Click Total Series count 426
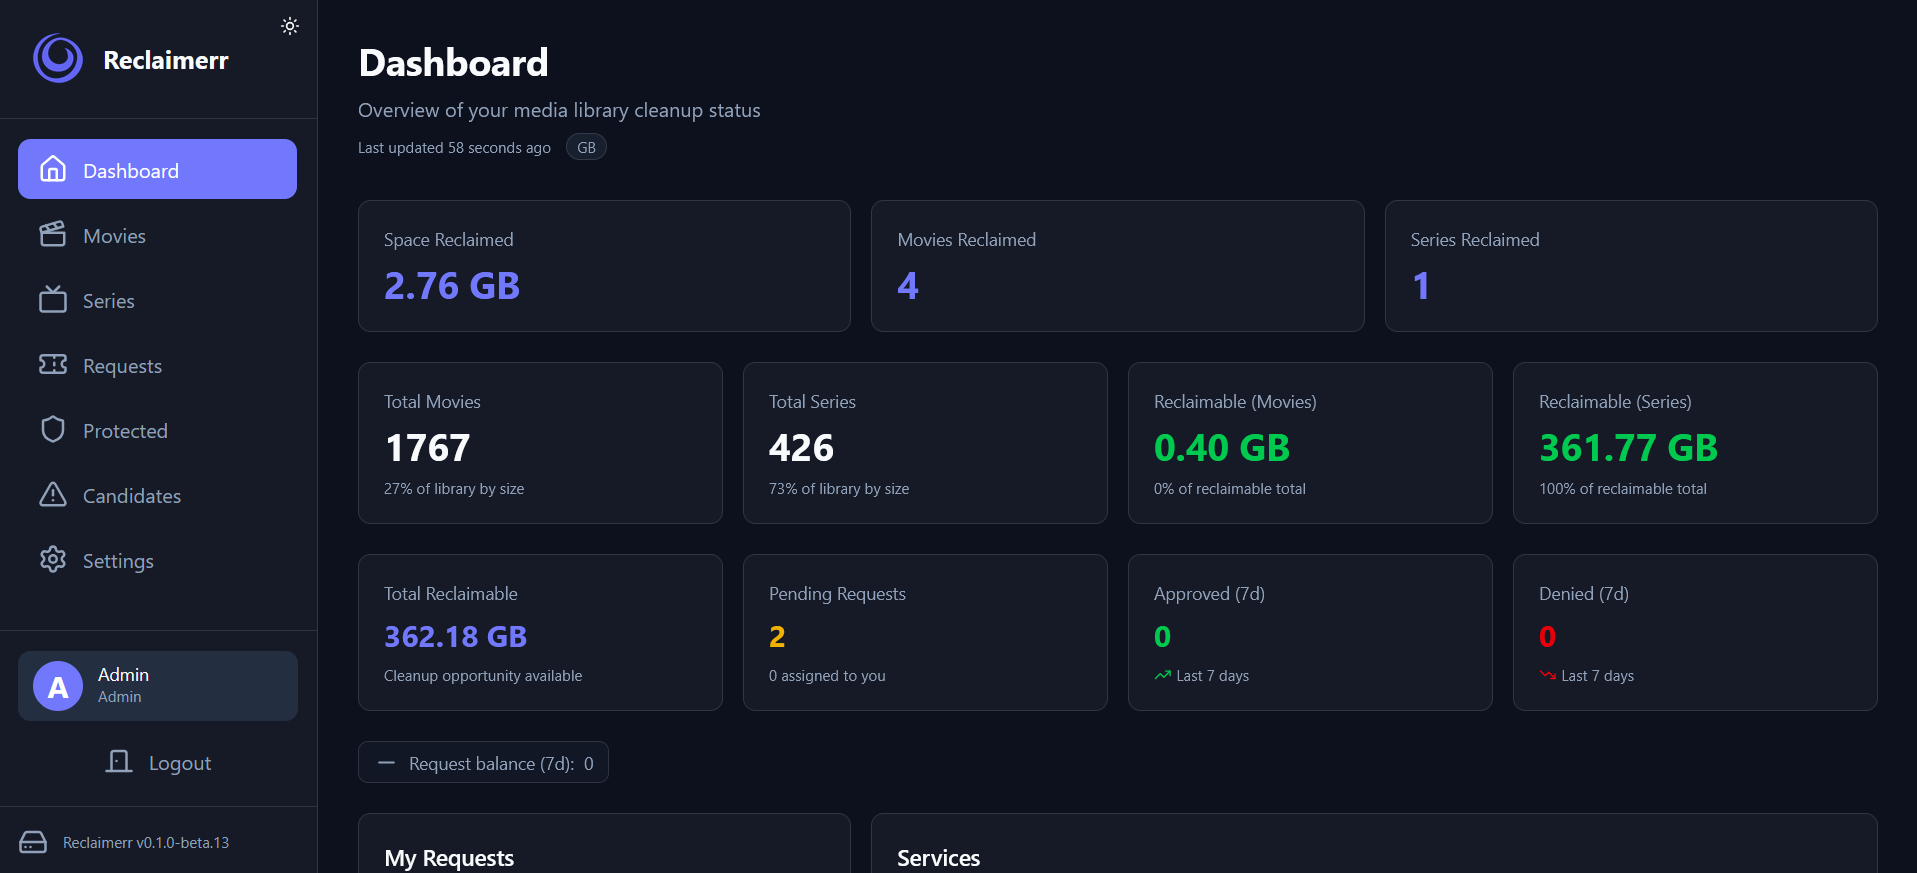This screenshot has width=1917, height=873. tap(801, 448)
